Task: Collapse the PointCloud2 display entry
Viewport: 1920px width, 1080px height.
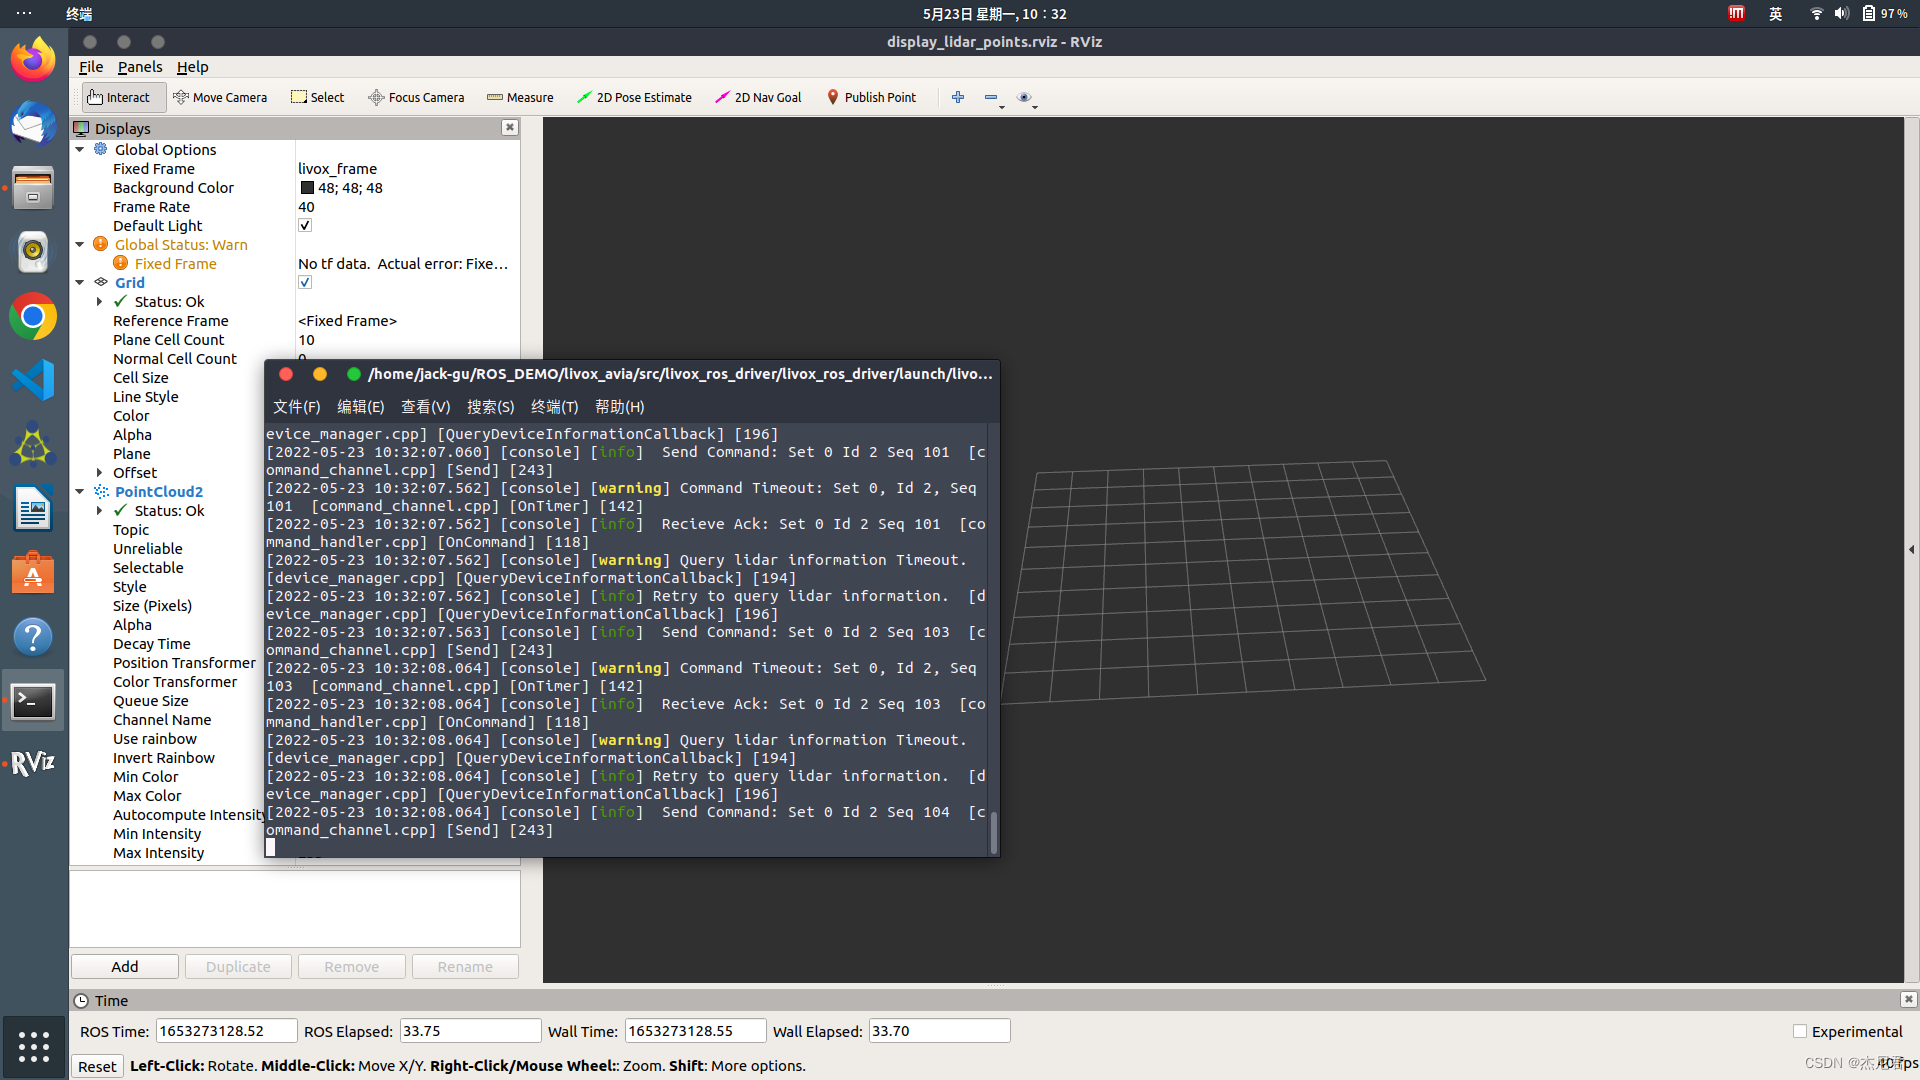Action: click(x=81, y=491)
